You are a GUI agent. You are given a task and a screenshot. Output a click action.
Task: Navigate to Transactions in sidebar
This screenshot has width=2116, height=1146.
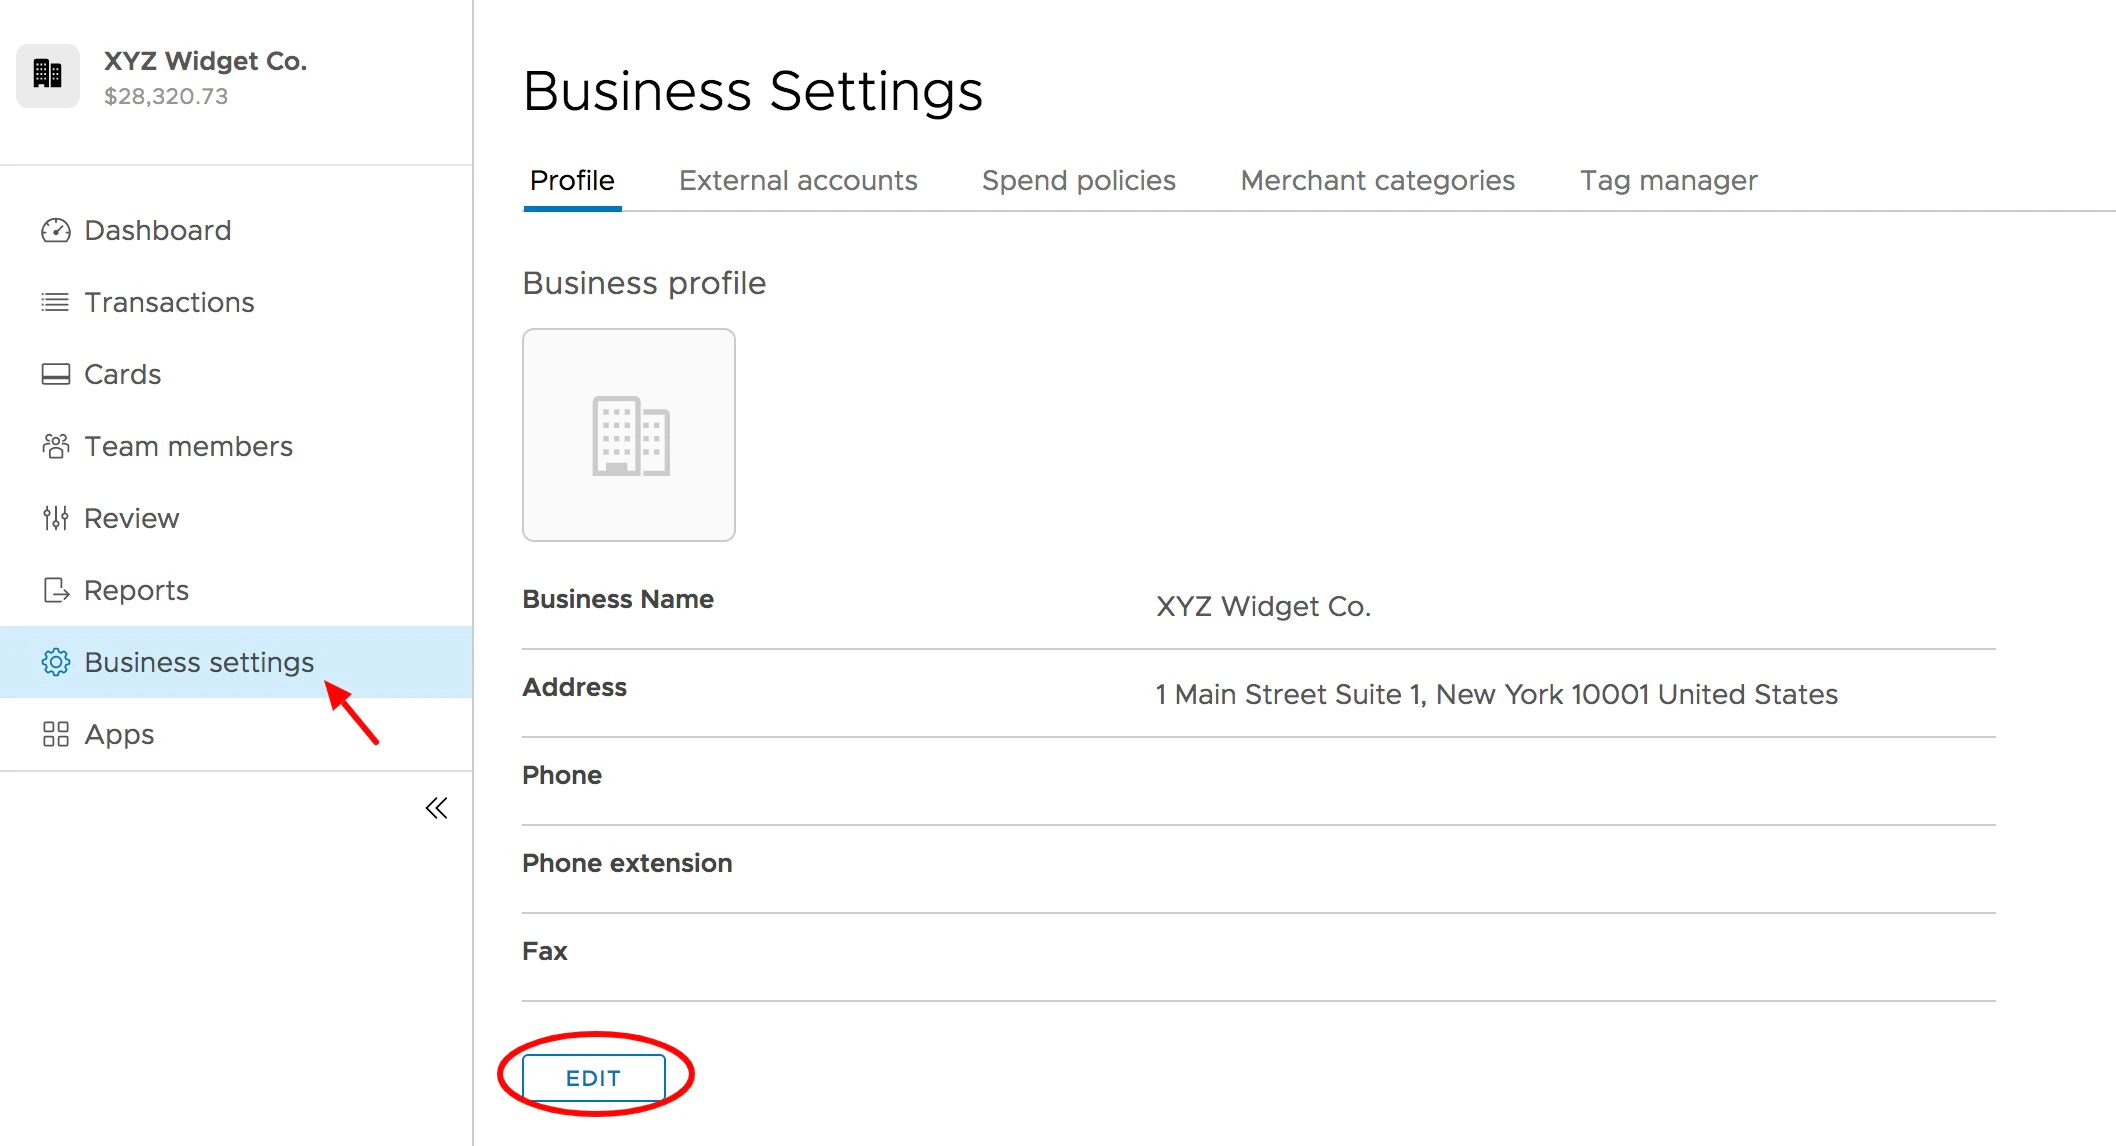[169, 302]
